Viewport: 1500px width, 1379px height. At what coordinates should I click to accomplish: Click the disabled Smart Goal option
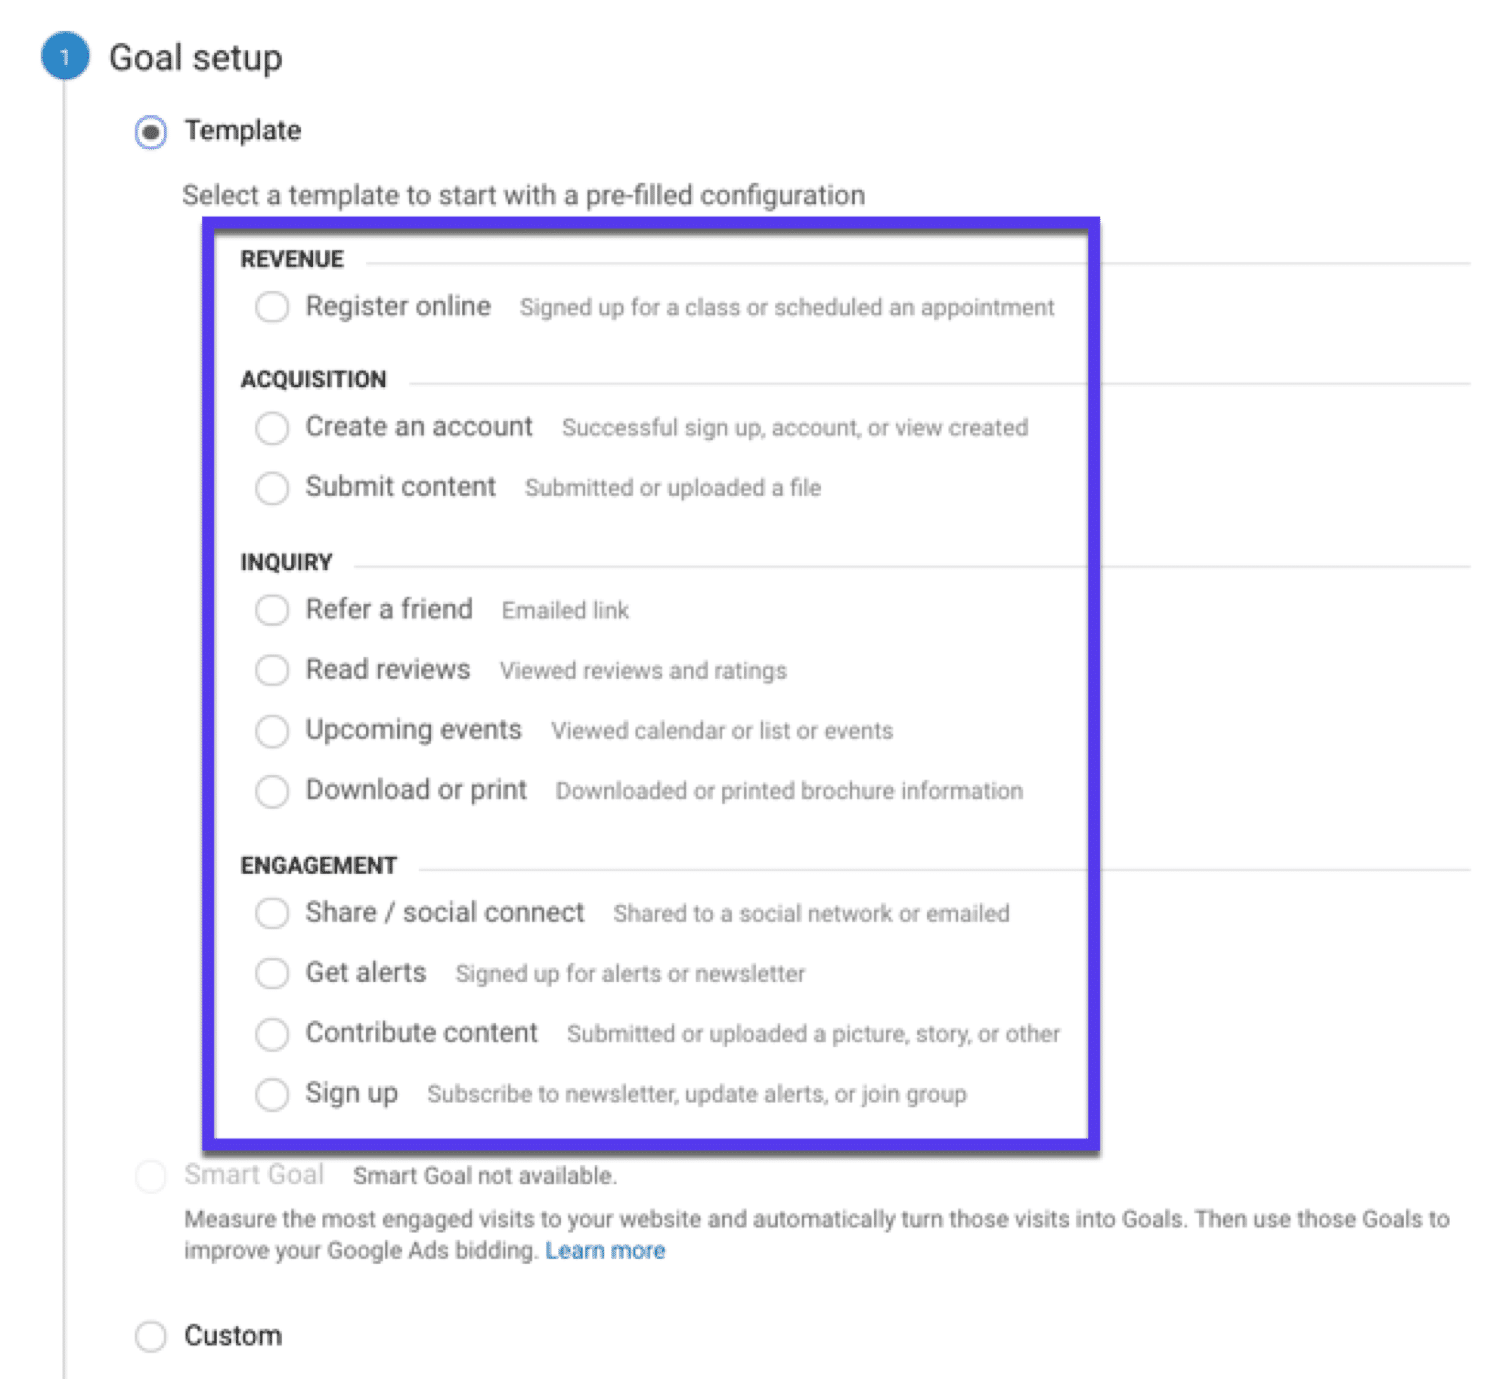coord(150,1176)
